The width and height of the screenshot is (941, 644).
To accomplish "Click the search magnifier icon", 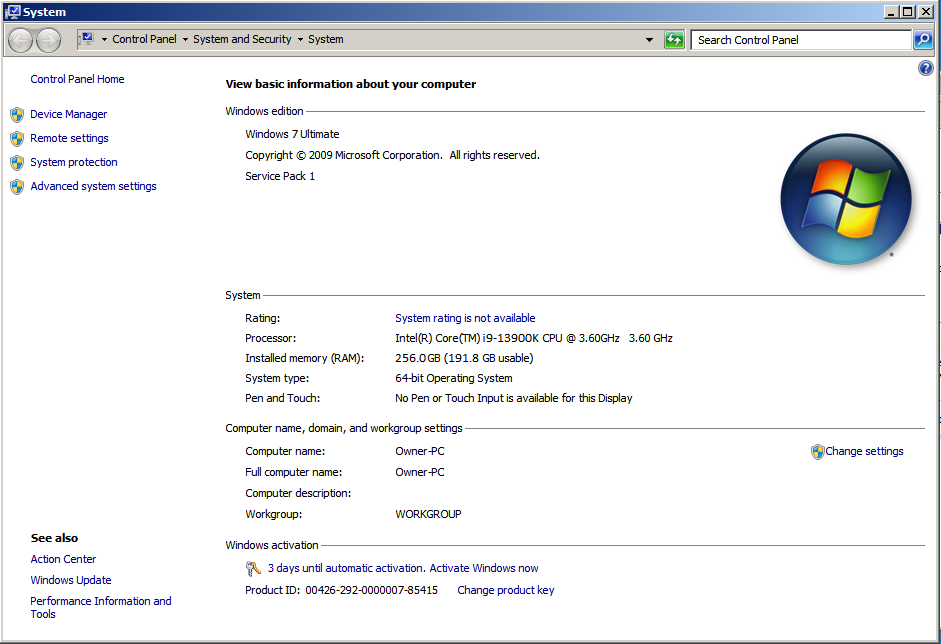I will [x=922, y=40].
